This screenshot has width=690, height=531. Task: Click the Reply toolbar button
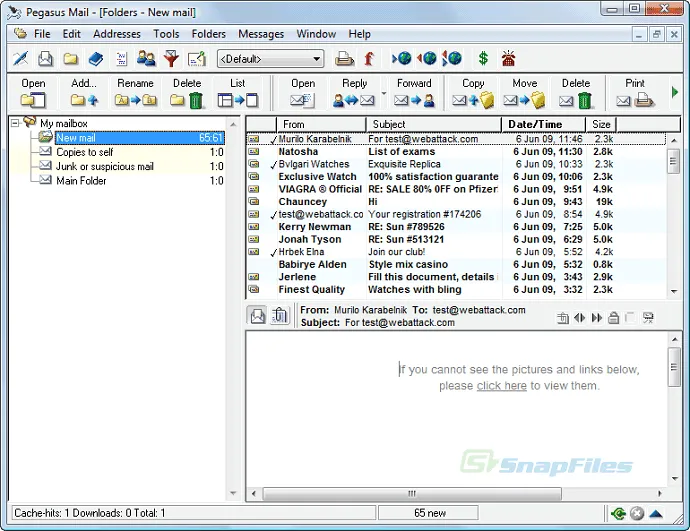(354, 92)
